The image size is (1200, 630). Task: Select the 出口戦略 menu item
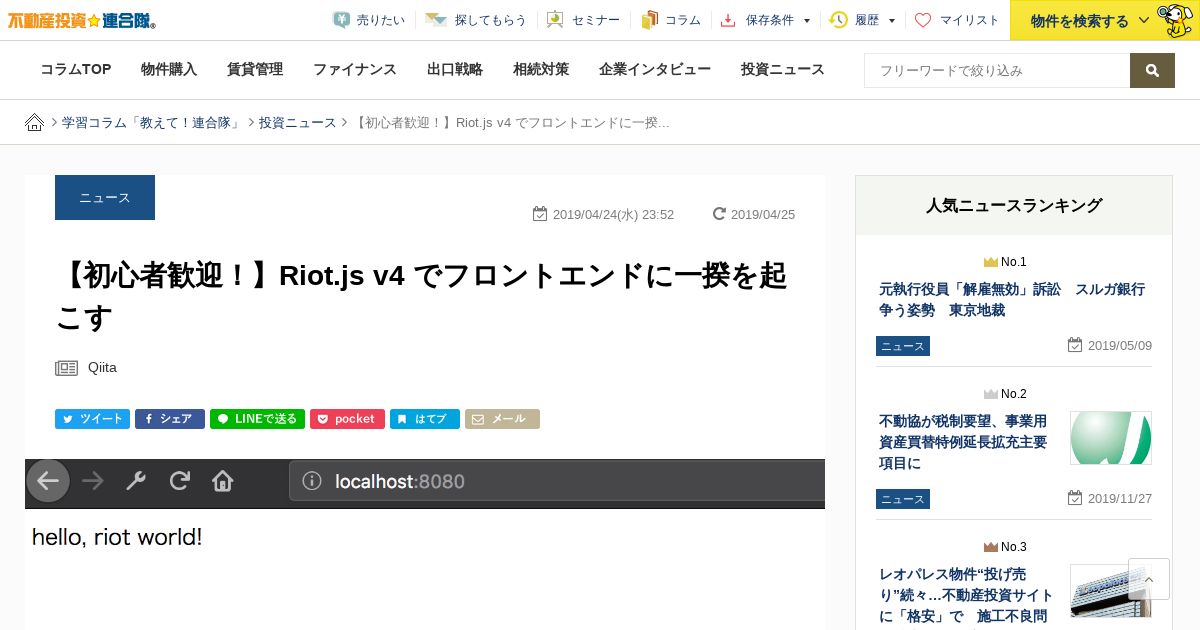click(x=455, y=69)
